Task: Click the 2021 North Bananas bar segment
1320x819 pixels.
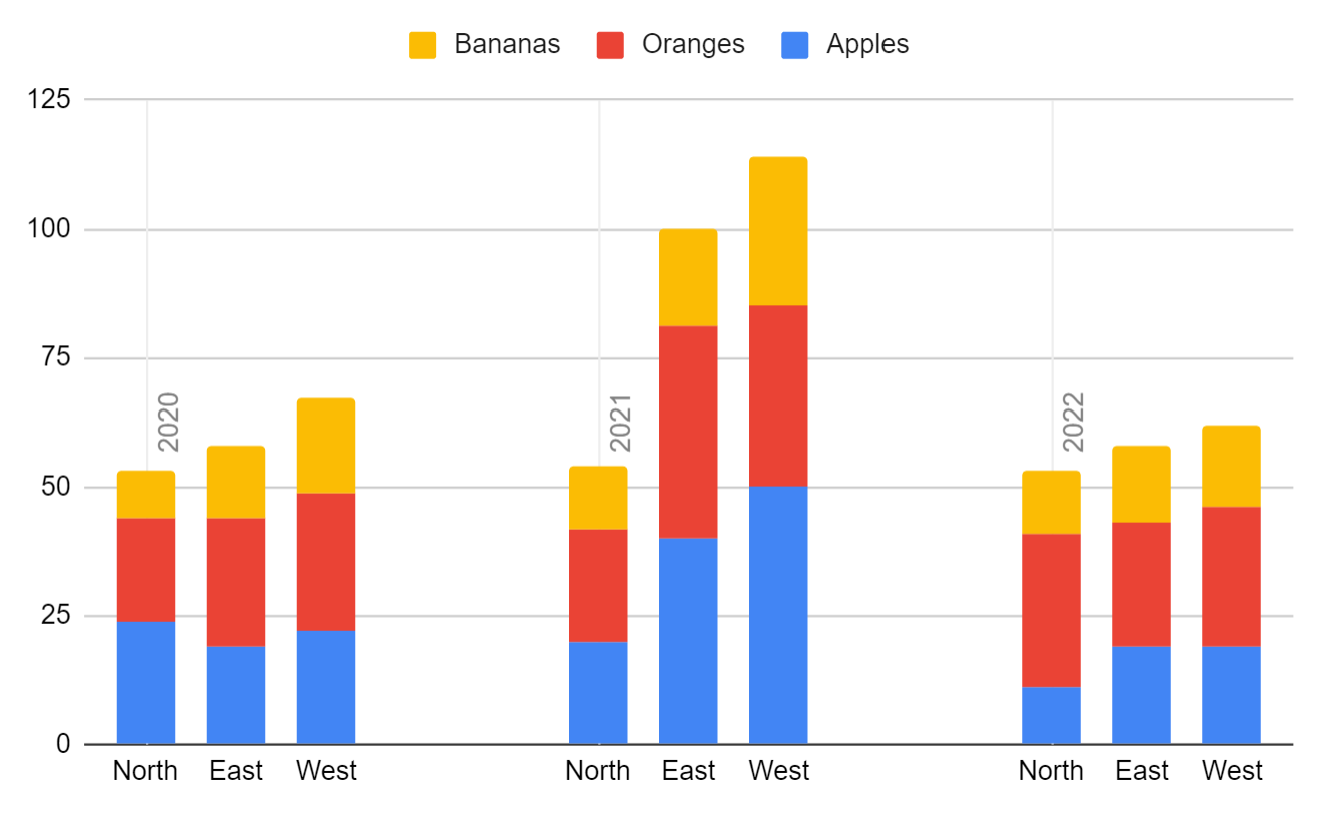Action: coord(598,498)
